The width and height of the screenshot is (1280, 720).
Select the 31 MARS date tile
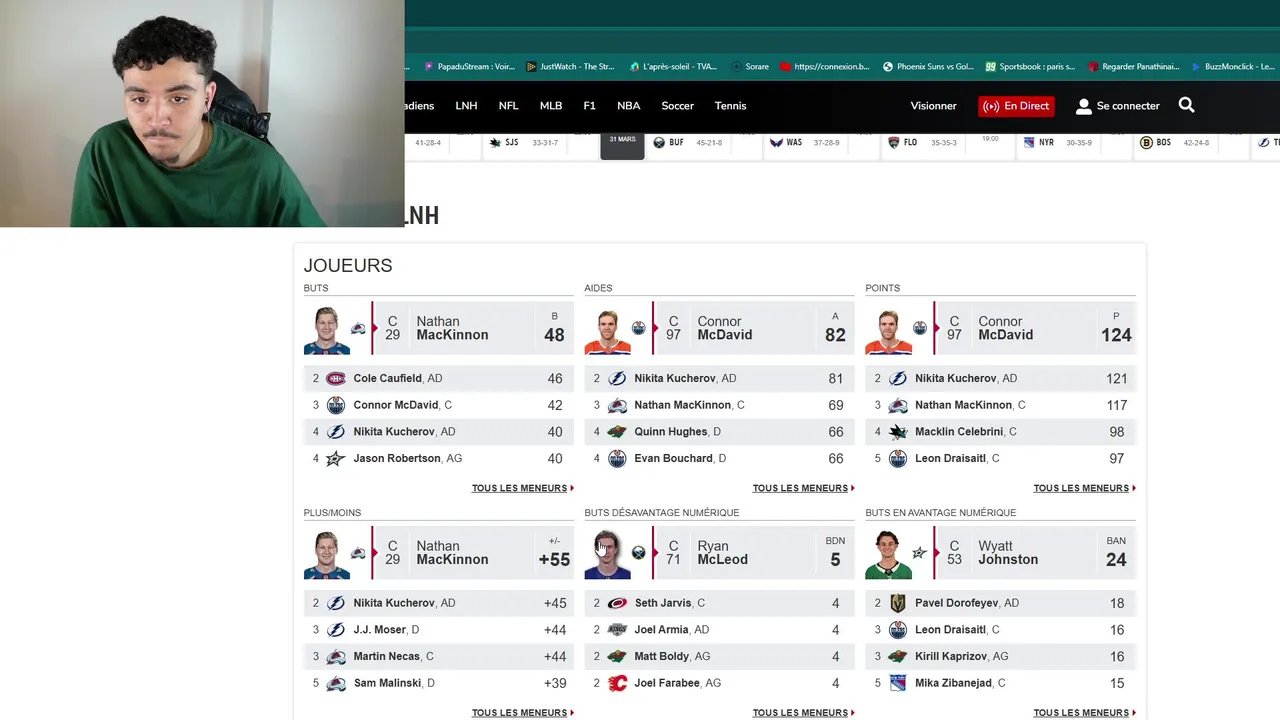[x=622, y=144]
